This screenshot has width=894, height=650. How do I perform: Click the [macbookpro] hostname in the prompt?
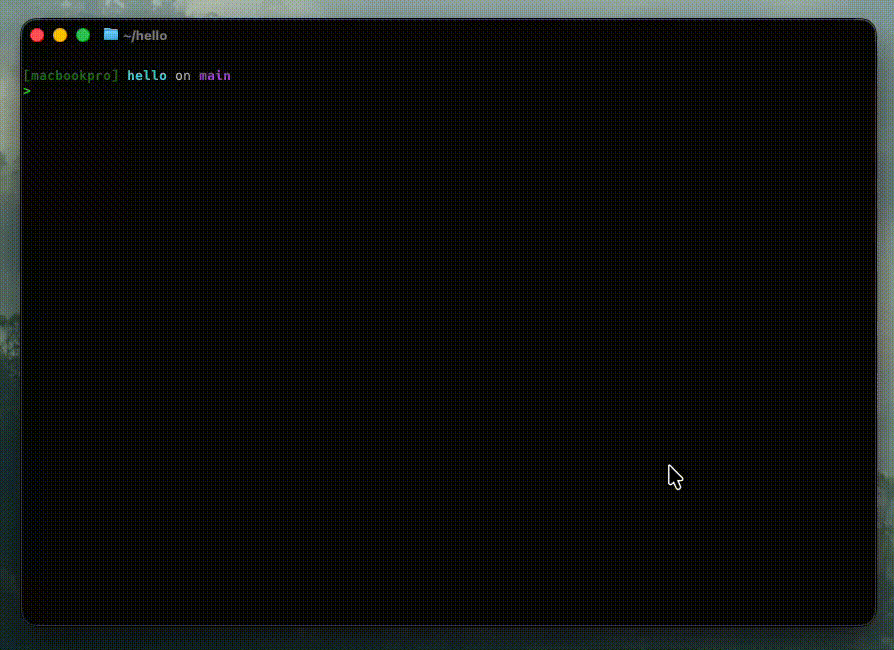click(x=70, y=76)
